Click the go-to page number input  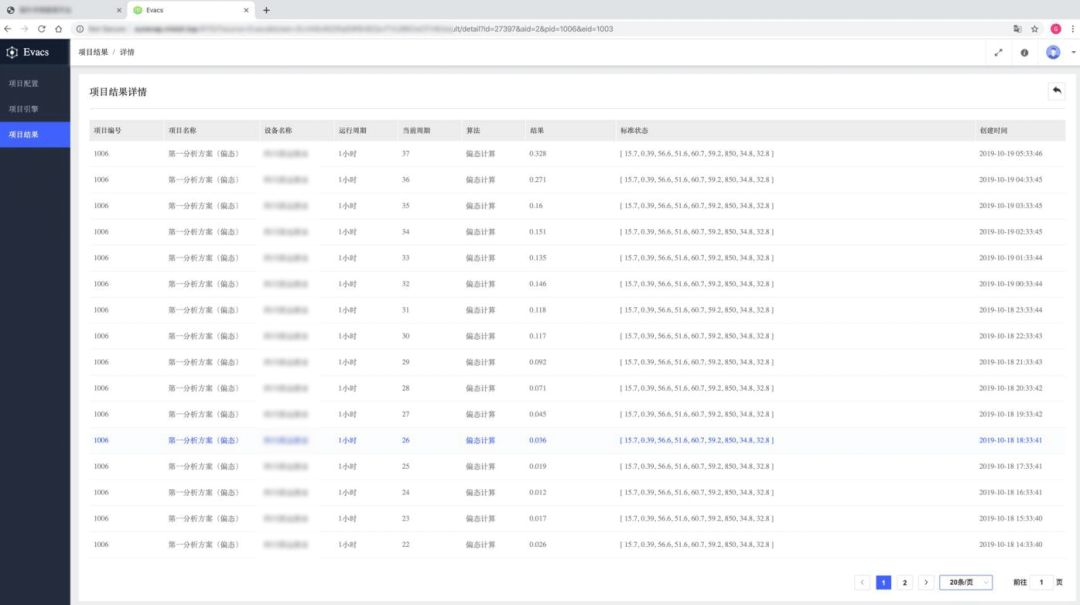click(1040, 582)
